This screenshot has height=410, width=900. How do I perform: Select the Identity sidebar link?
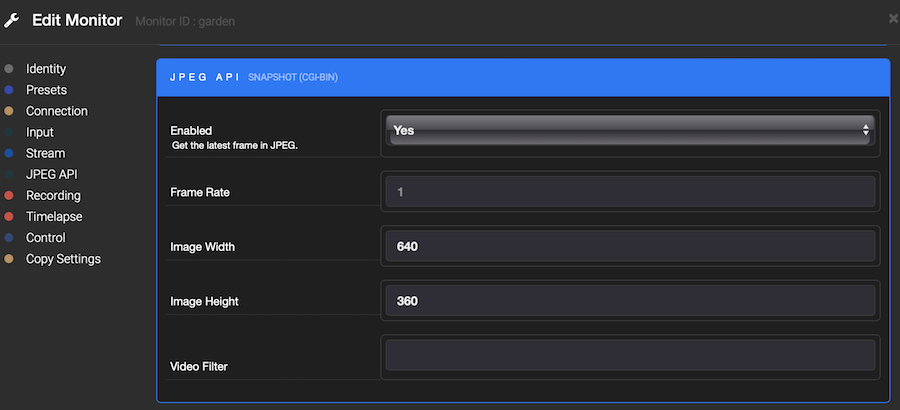pyautogui.click(x=46, y=69)
